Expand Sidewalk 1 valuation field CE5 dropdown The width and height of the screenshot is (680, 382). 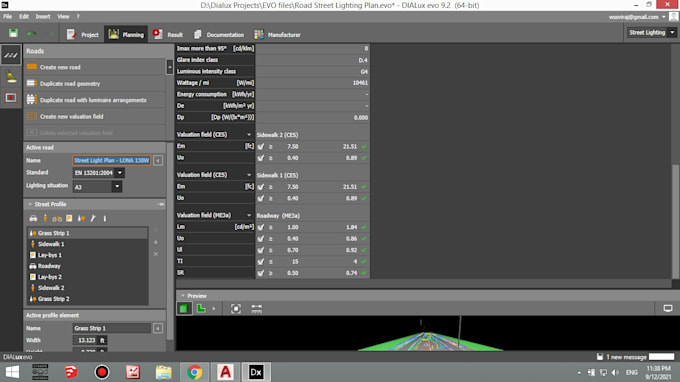249,175
